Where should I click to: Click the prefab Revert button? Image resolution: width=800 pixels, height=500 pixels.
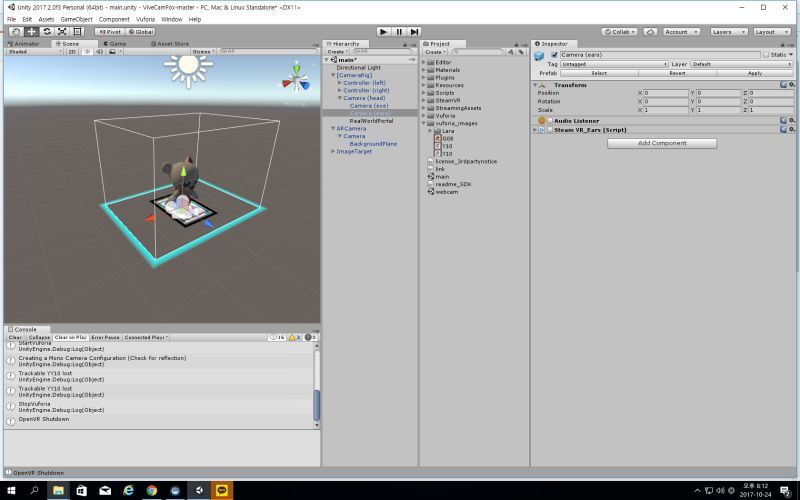tap(677, 73)
